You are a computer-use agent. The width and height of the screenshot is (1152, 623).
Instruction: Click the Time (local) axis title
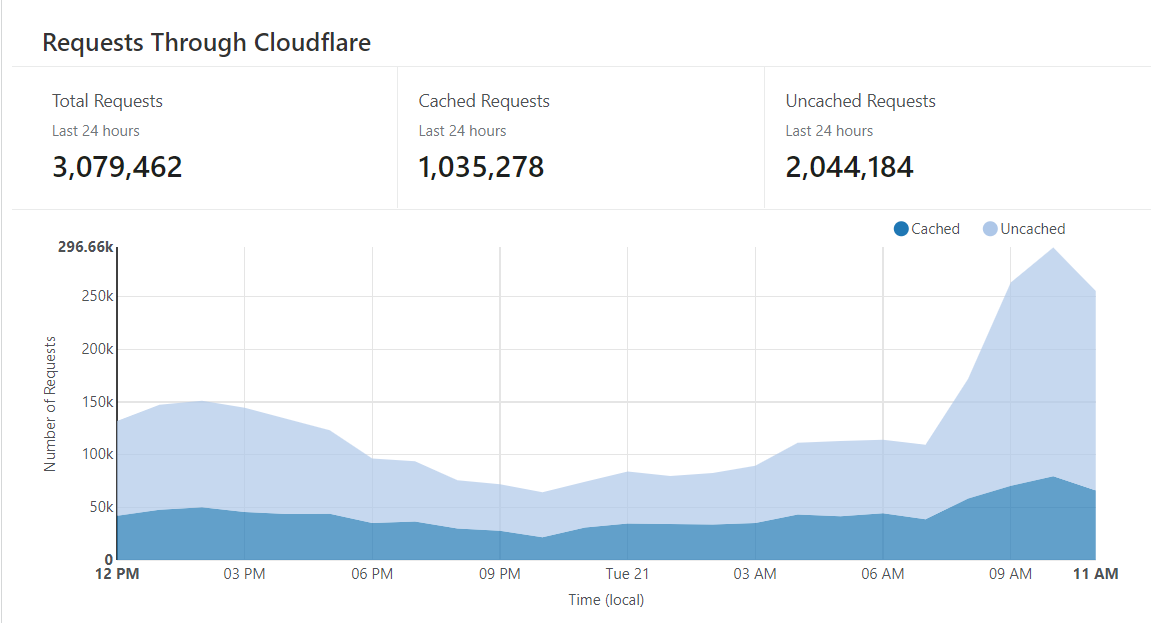(x=606, y=599)
